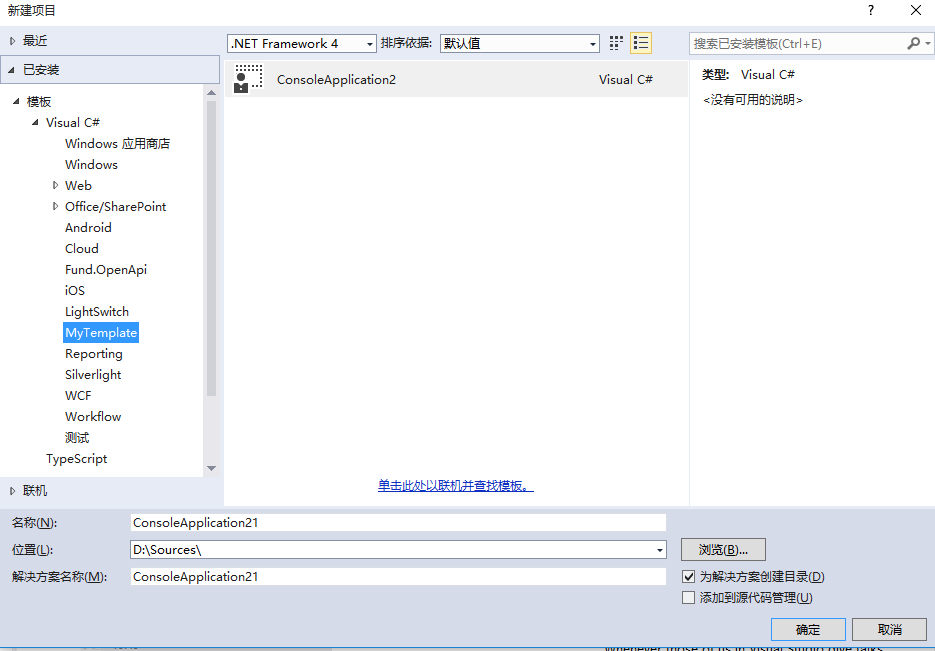935x651 pixels.
Task: Select the LightSwitch category
Action: tap(97, 312)
